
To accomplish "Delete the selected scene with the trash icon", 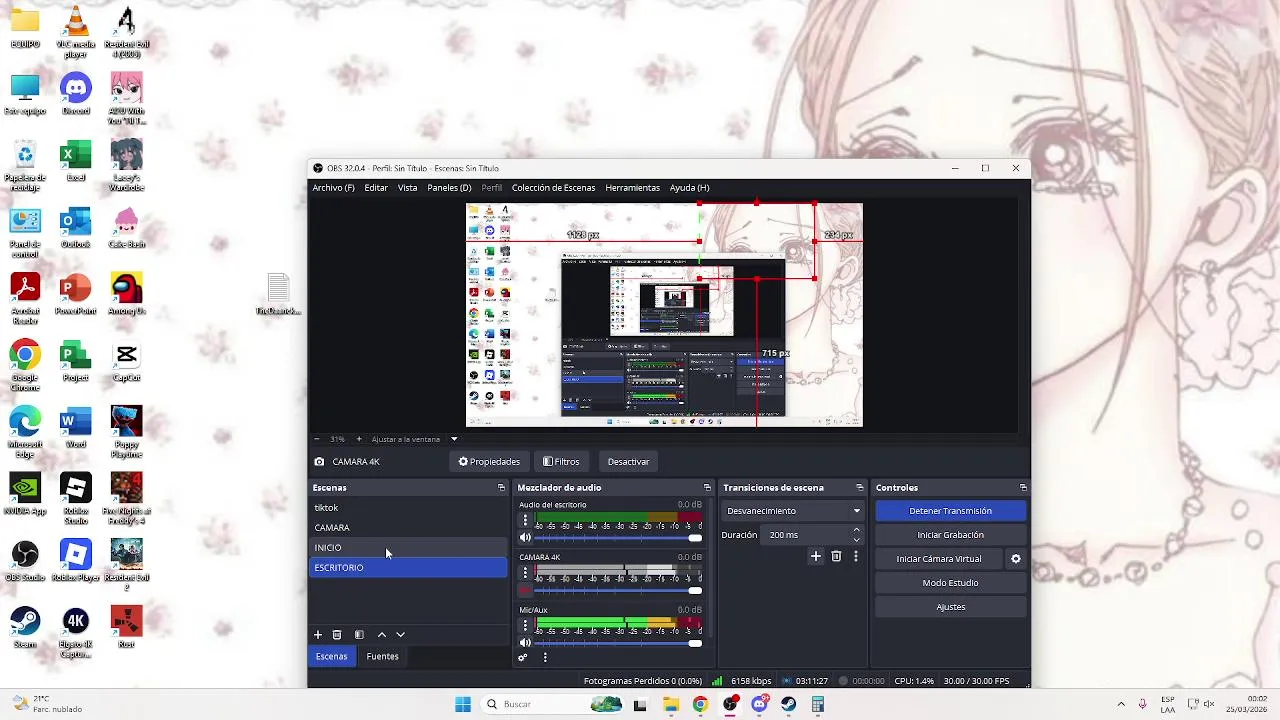I will click(337, 635).
